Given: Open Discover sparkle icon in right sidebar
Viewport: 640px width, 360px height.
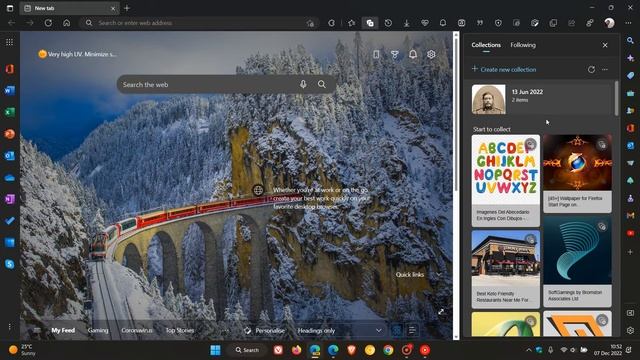Looking at the screenshot, I should click(630, 58).
